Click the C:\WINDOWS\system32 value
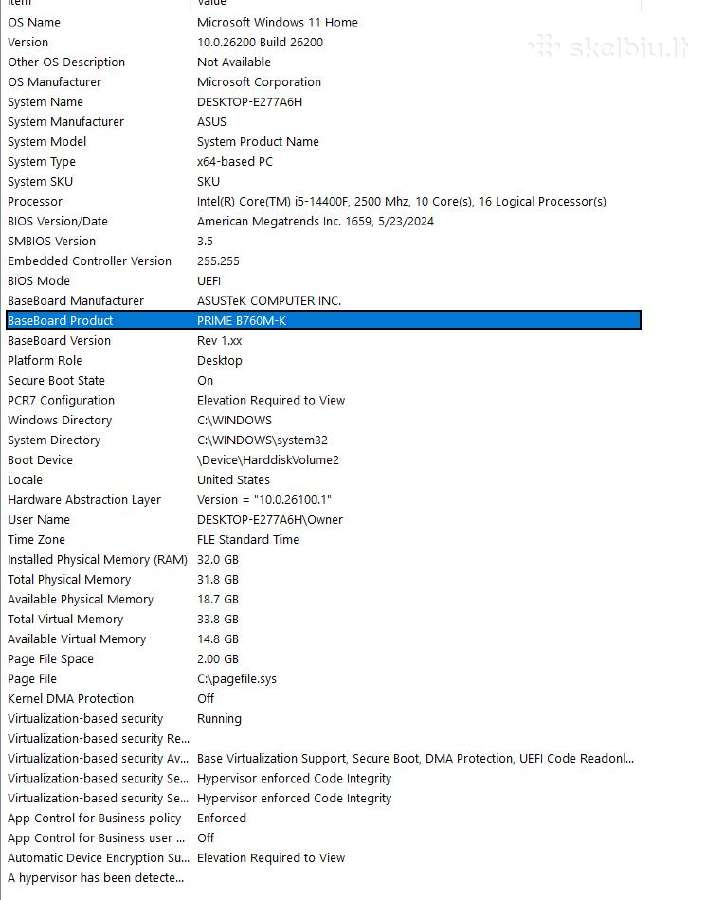The height and width of the screenshot is (900, 724). click(x=262, y=440)
